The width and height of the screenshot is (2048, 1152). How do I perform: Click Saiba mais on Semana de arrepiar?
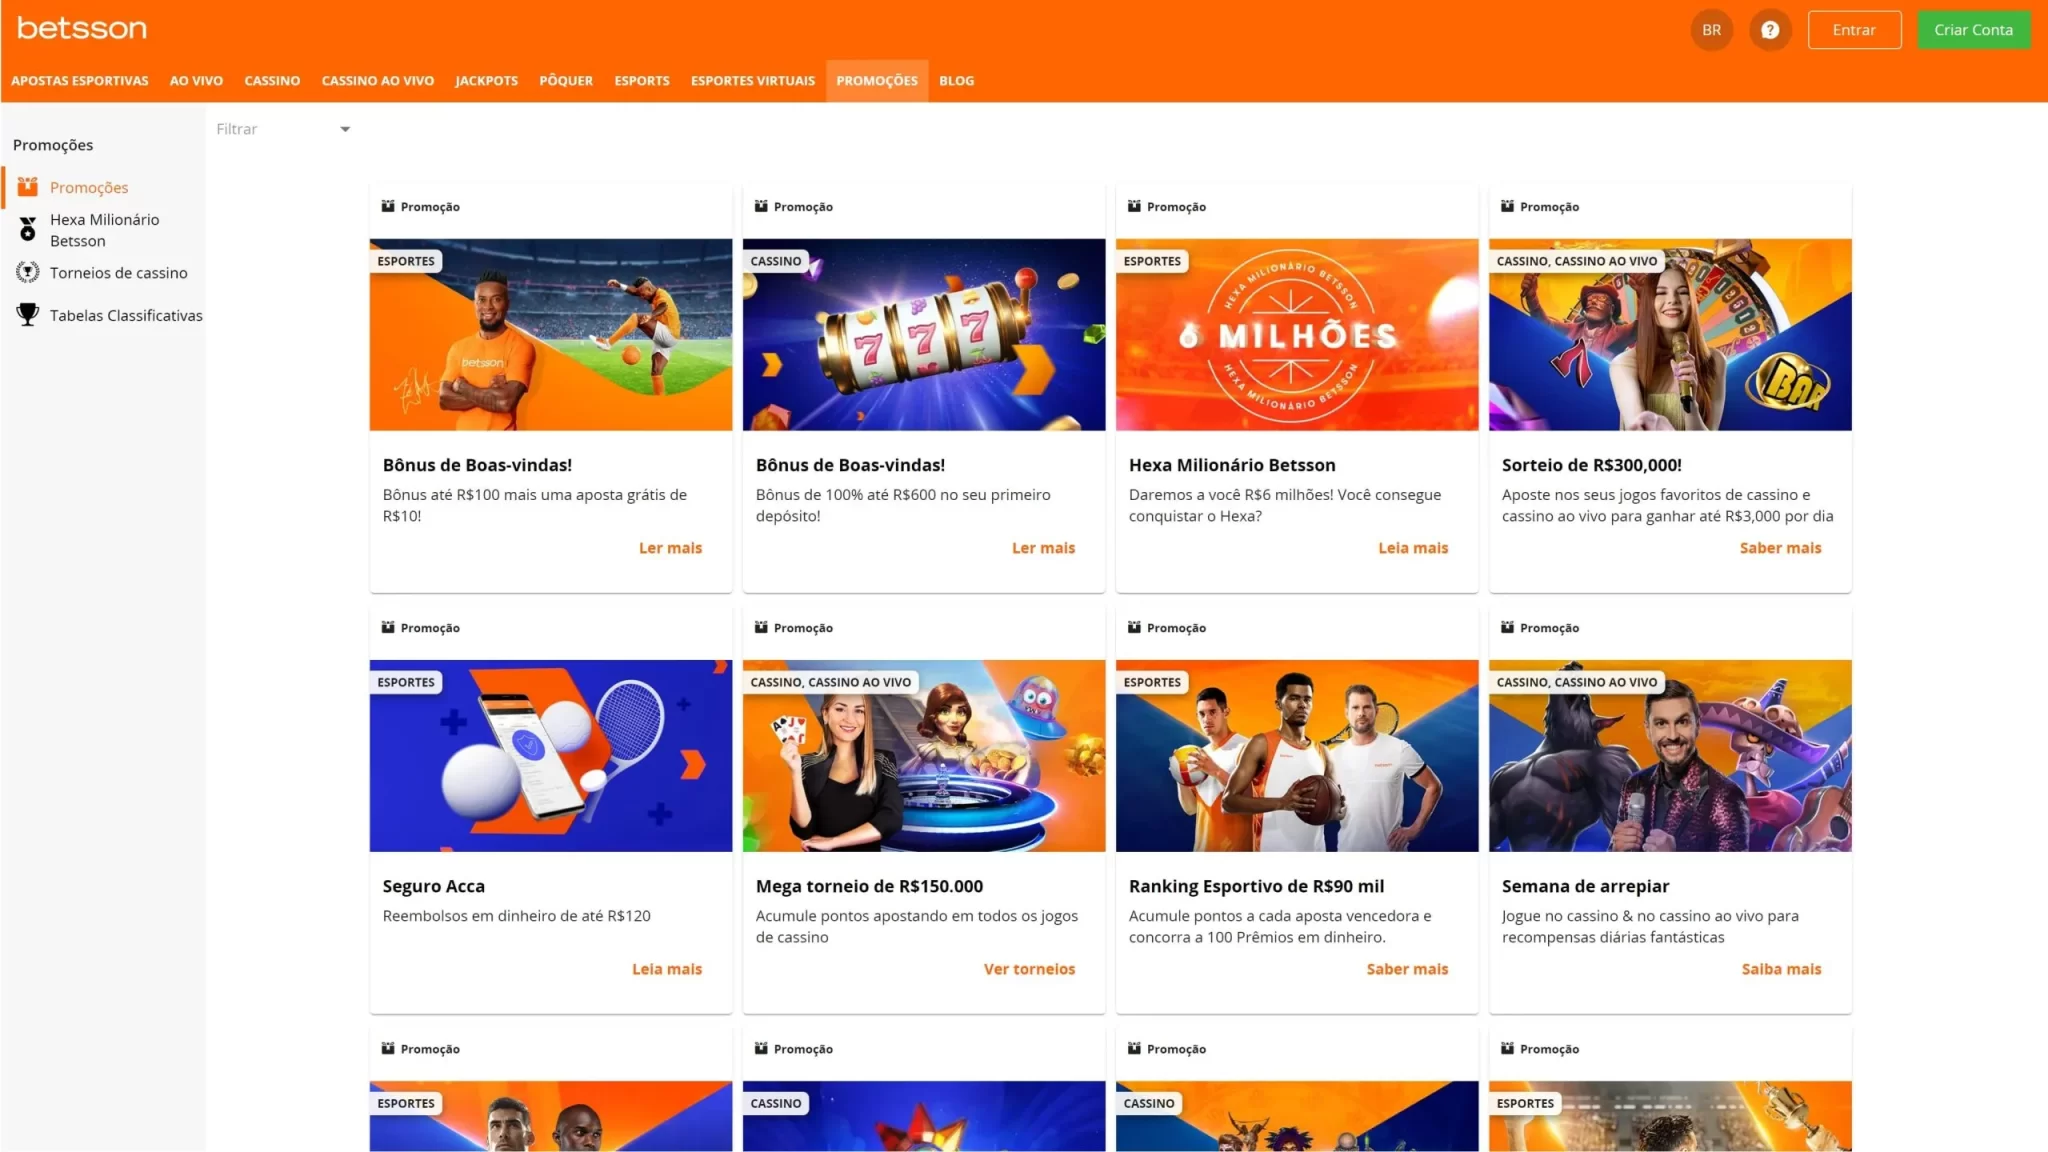pos(1781,969)
